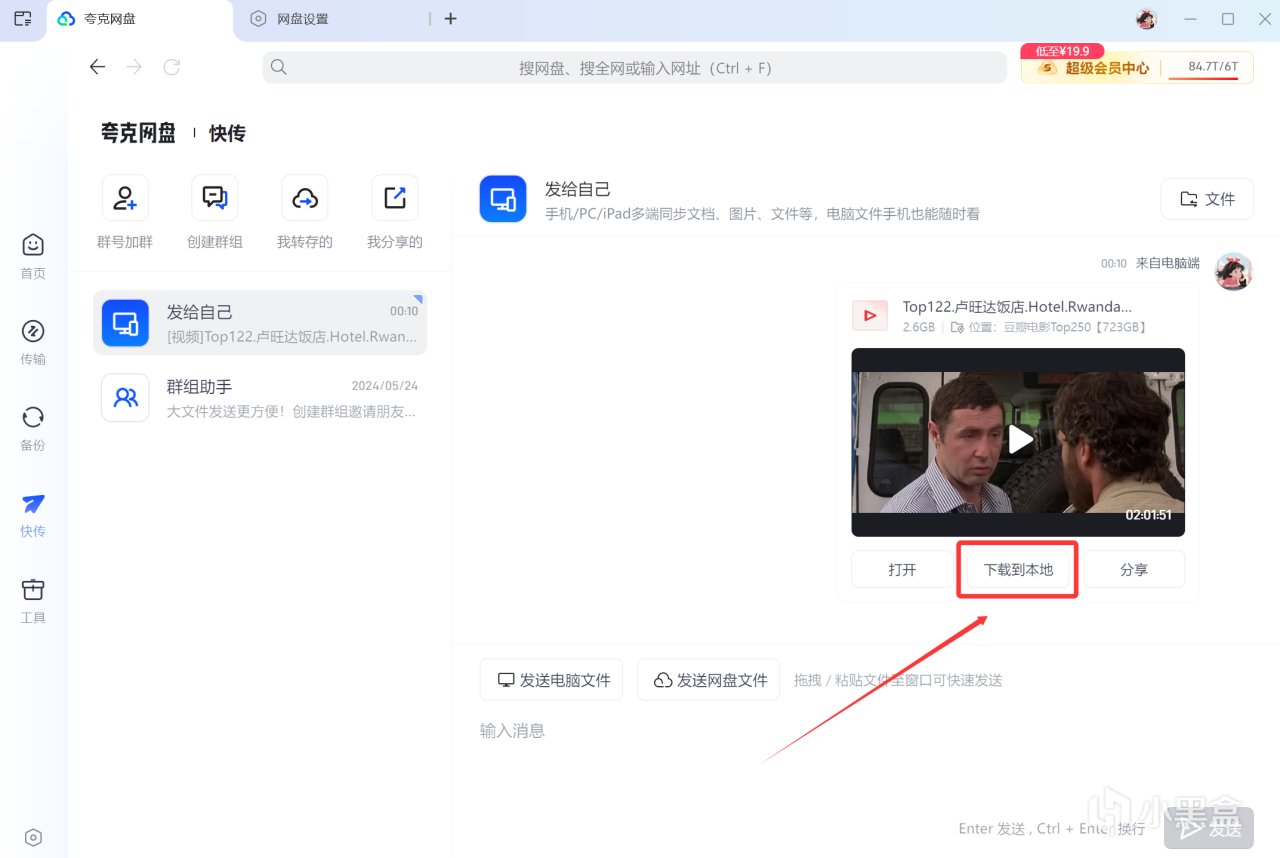
Task: Click the 快传 page title
Action: (227, 133)
